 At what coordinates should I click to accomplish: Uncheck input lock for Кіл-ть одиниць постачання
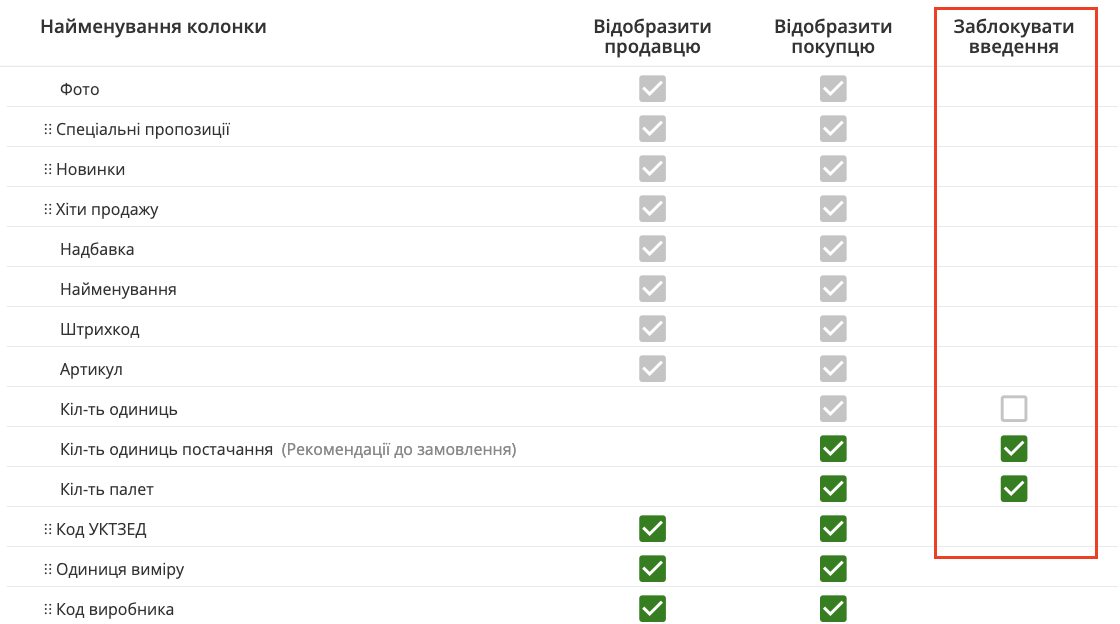tap(1014, 449)
